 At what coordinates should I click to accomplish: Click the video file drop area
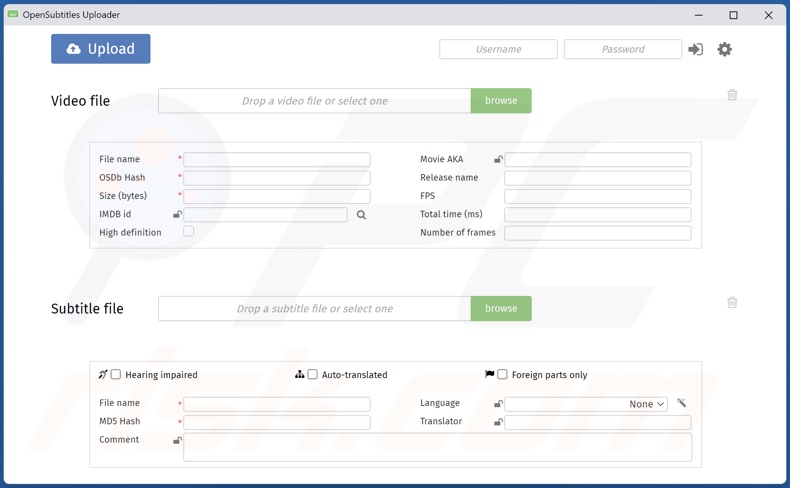[x=315, y=101]
